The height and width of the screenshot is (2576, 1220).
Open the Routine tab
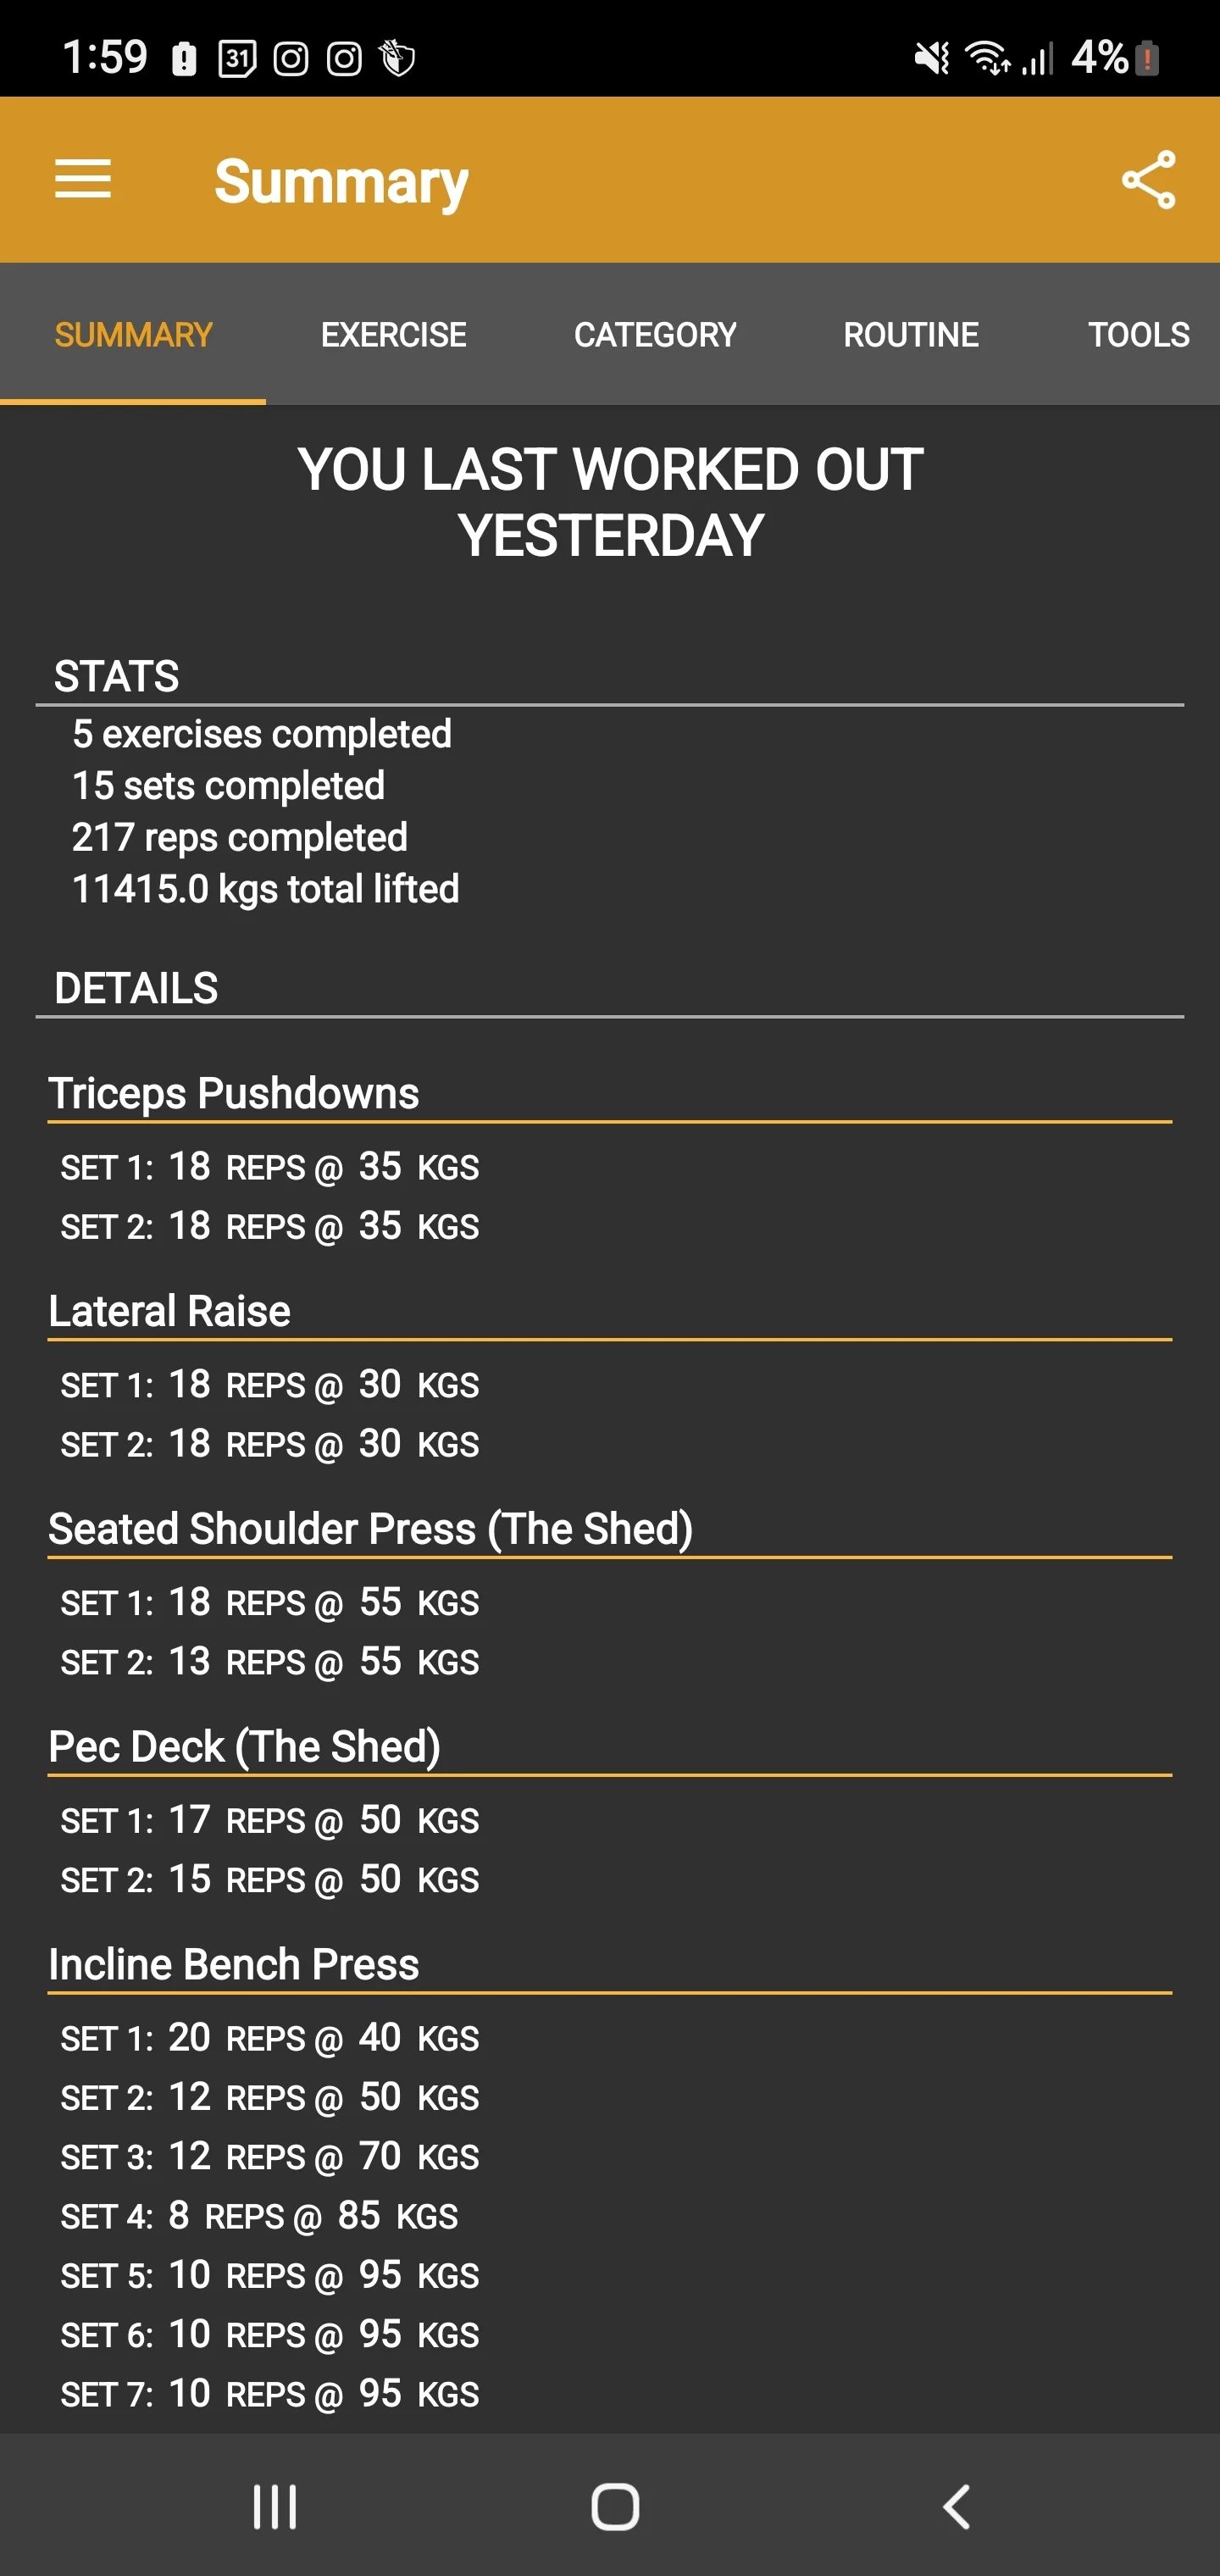[x=910, y=334]
